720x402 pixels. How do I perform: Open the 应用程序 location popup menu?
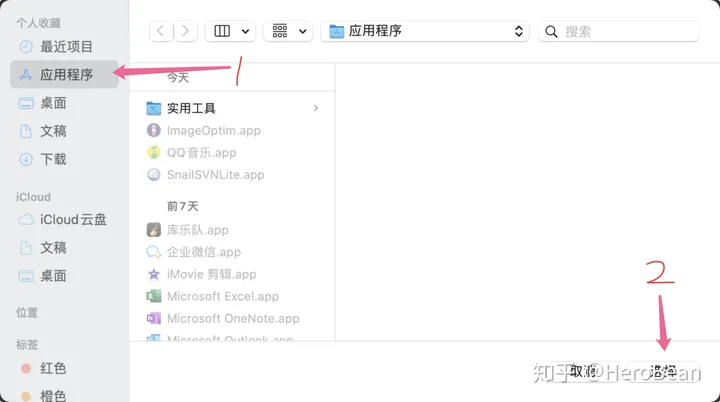(425, 31)
